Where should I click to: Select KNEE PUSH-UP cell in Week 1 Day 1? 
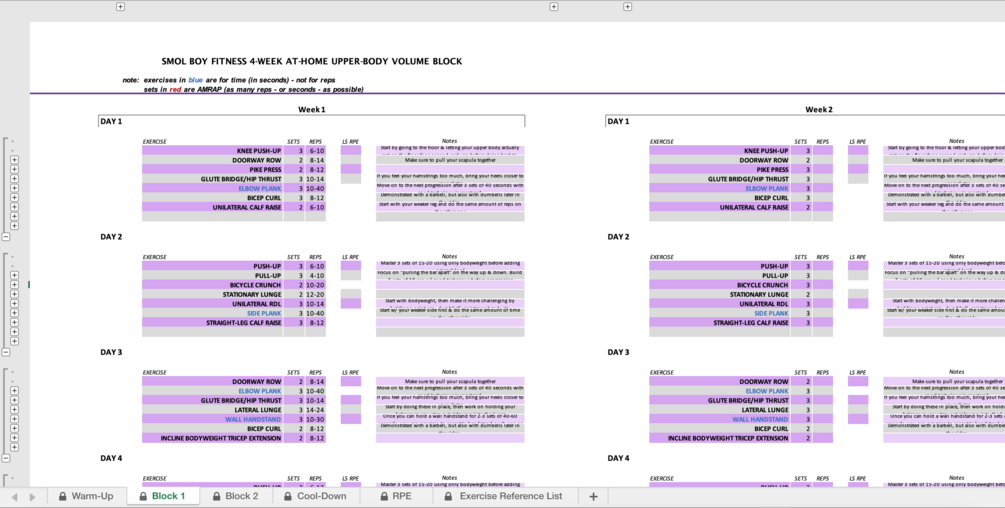point(212,151)
